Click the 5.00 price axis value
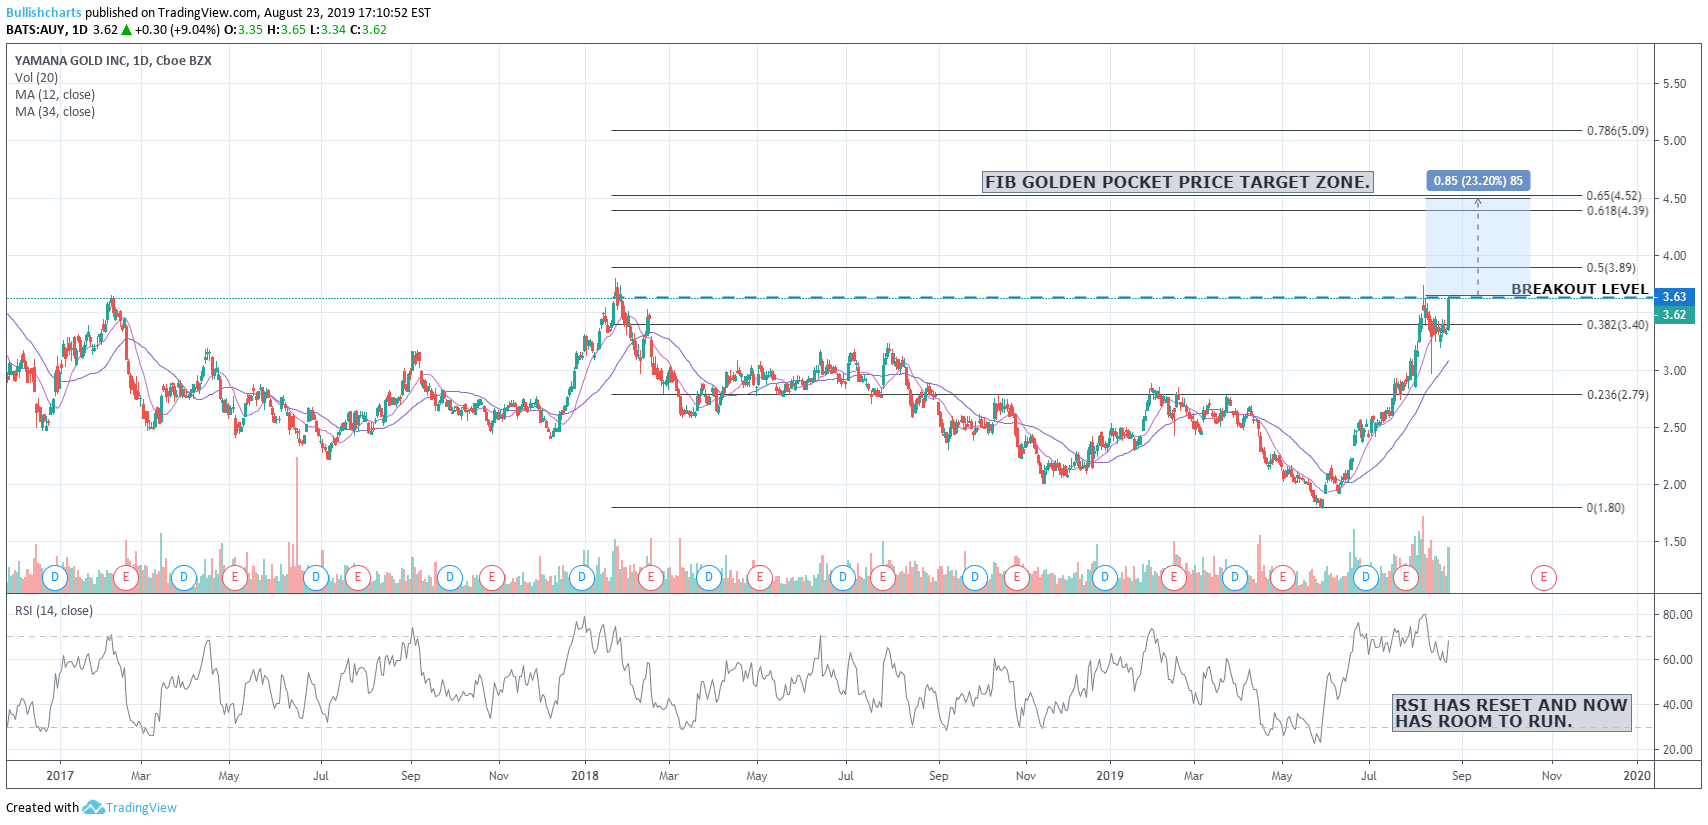The height and width of the screenshot is (825, 1708). coord(1674,141)
